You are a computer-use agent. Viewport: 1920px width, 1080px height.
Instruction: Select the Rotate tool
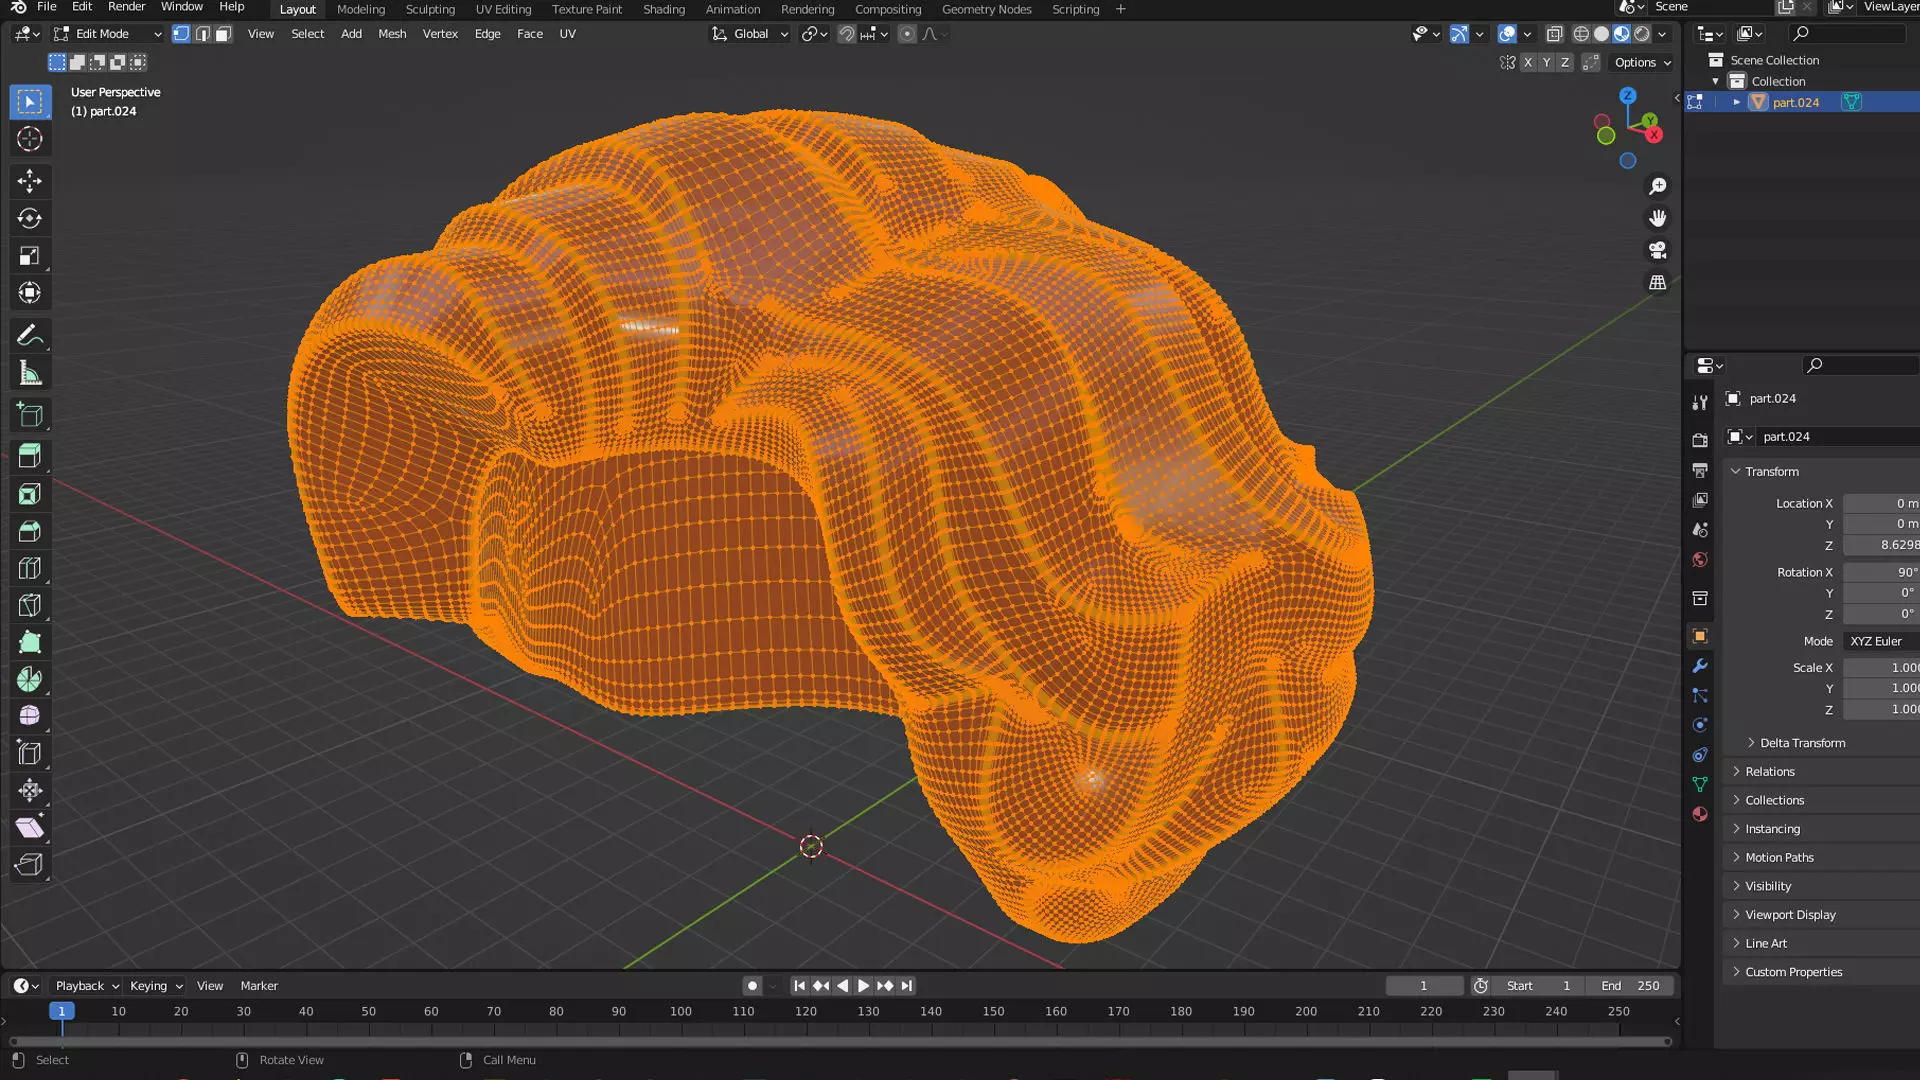coord(29,218)
